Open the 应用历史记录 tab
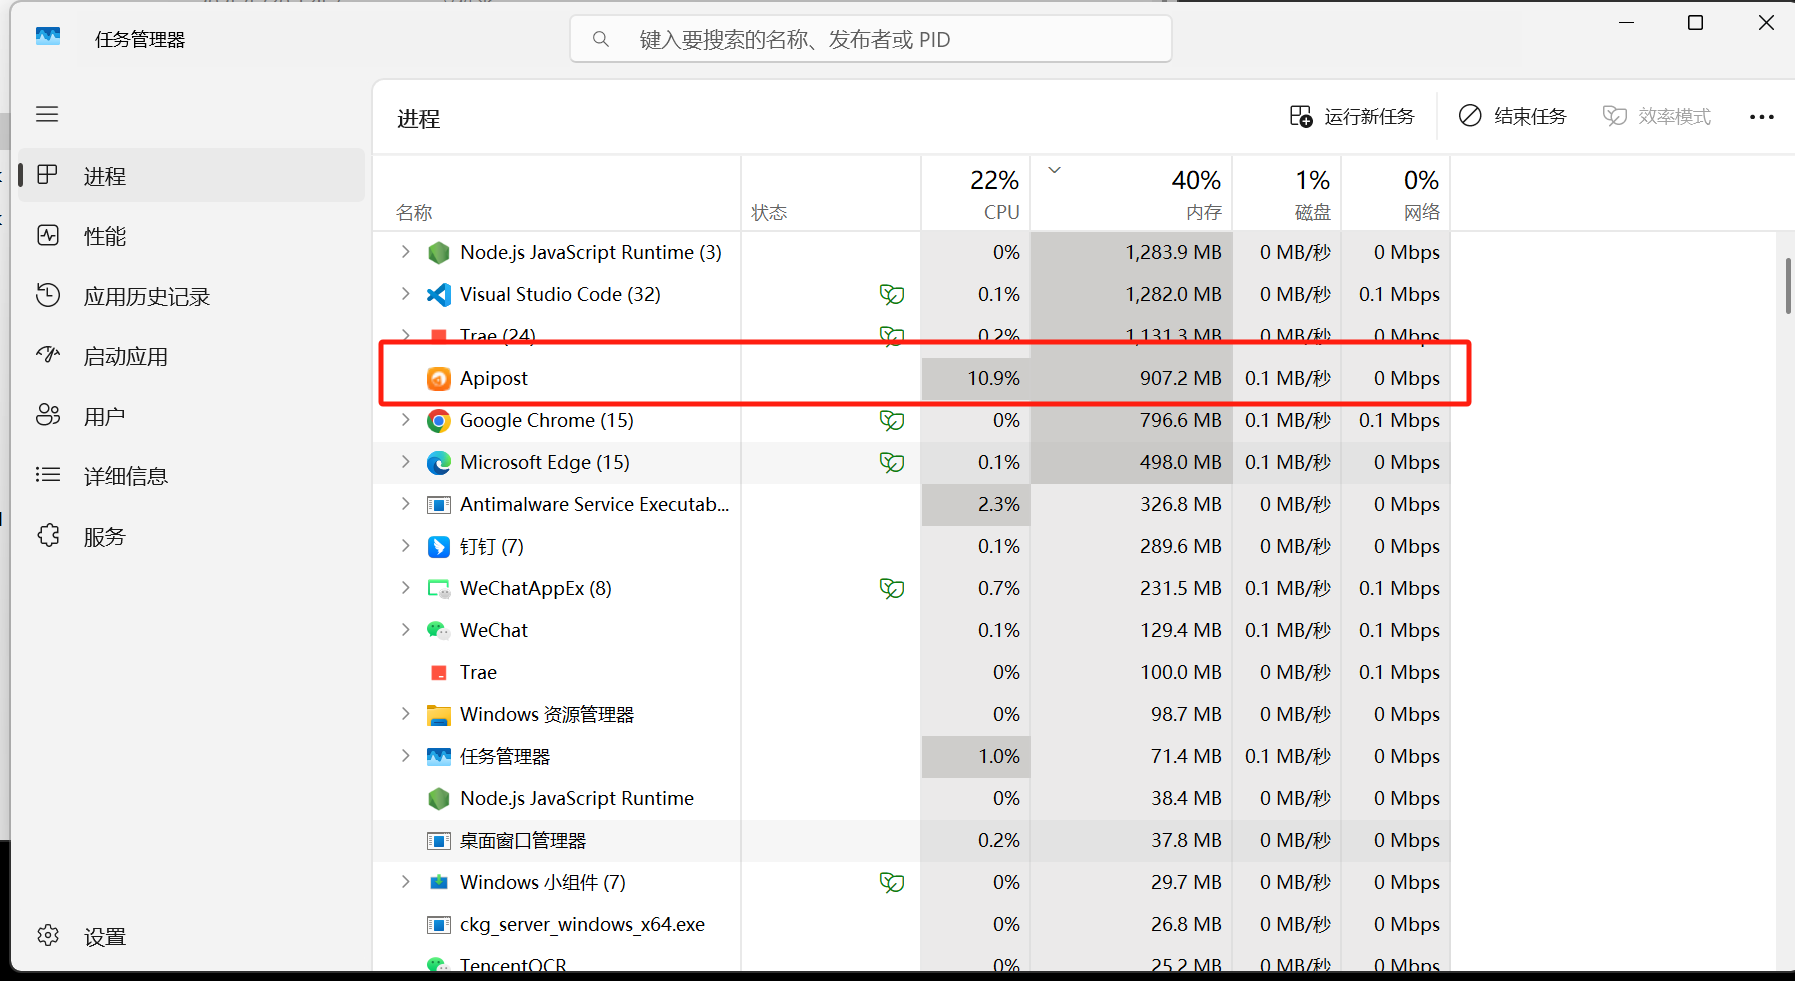This screenshot has width=1795, height=981. coord(191,296)
